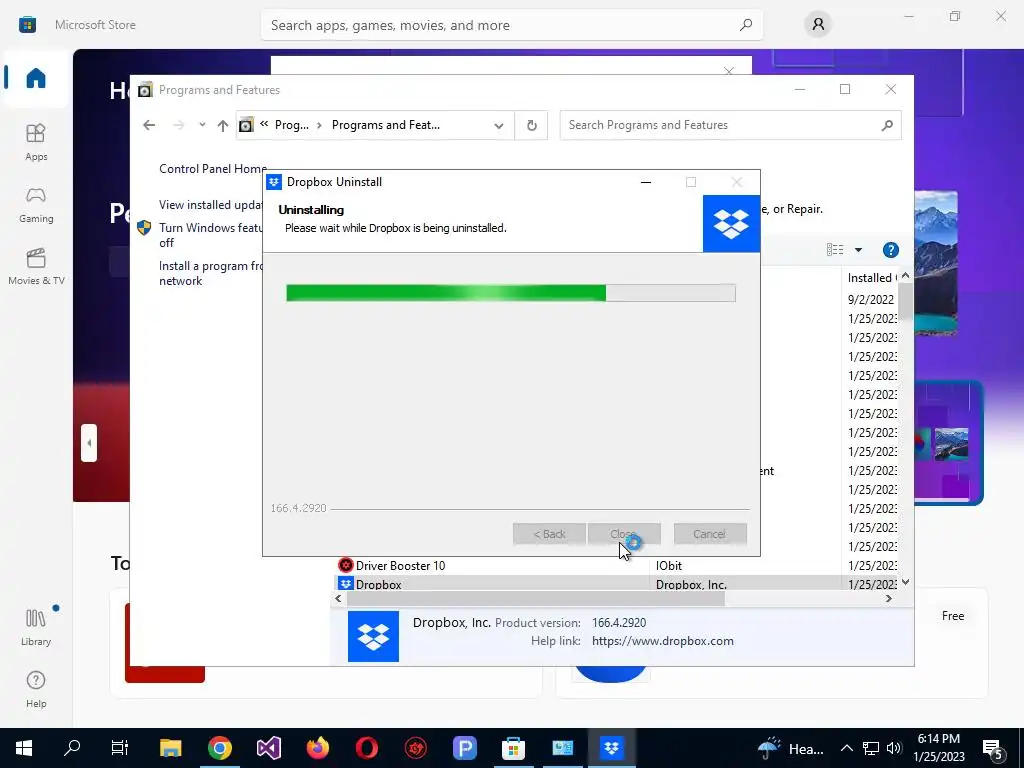
Task: Open Apps section in Microsoft Store
Action: (x=36, y=142)
